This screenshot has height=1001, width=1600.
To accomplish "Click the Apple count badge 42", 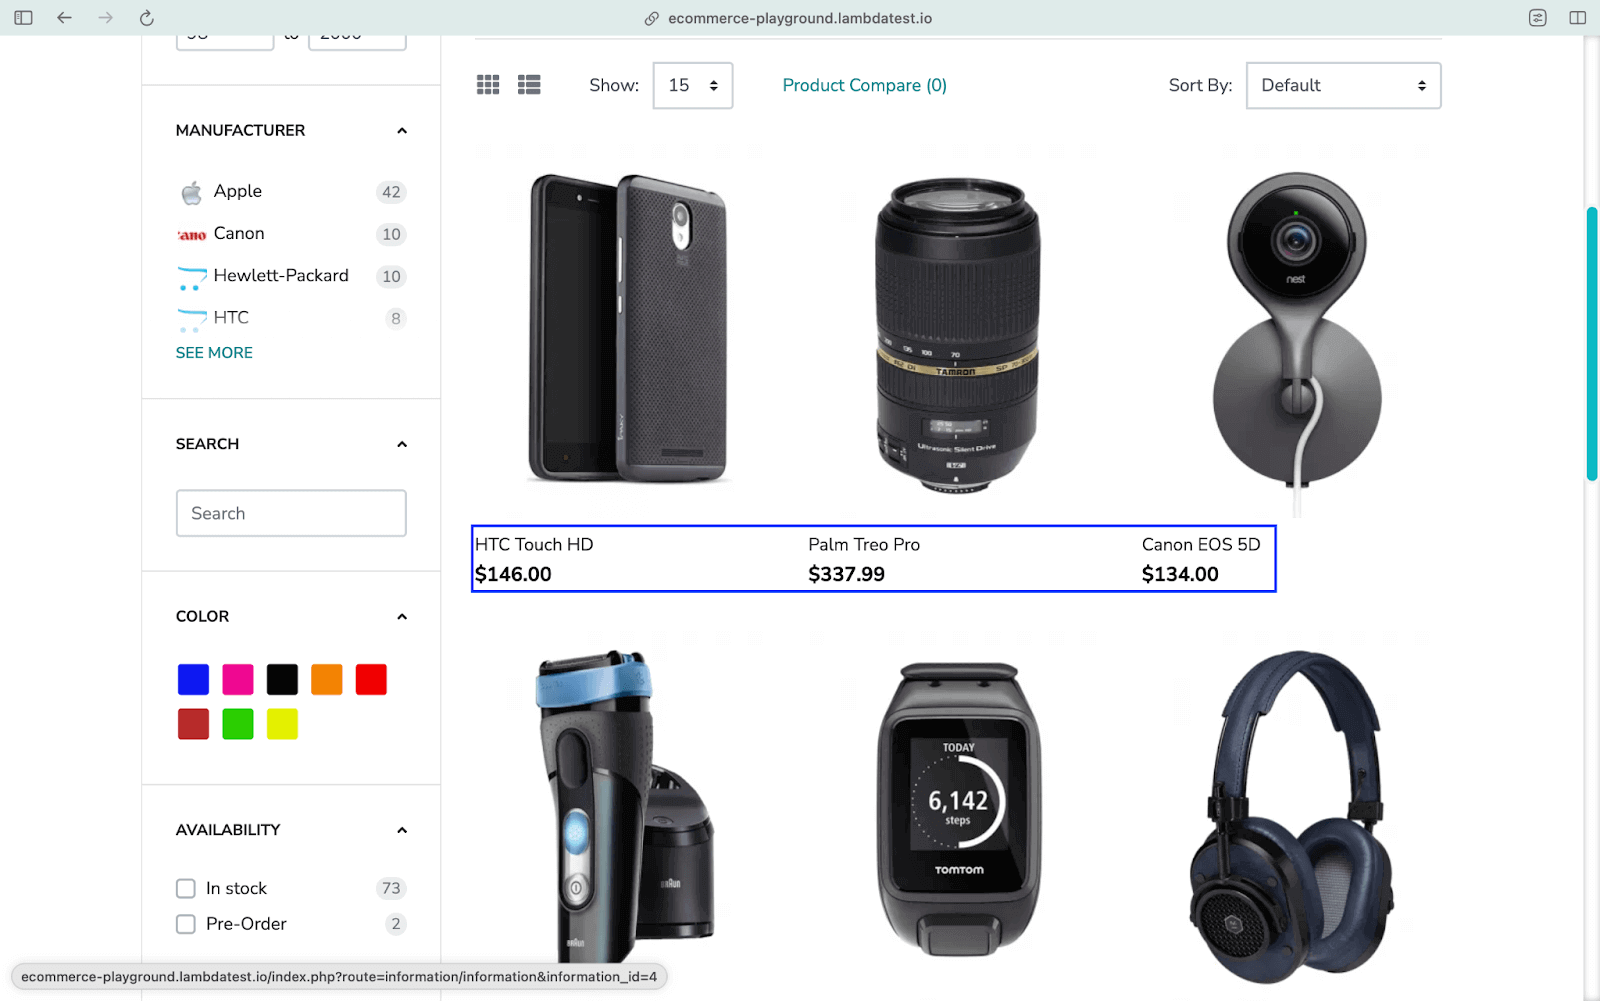I will (x=391, y=192).
